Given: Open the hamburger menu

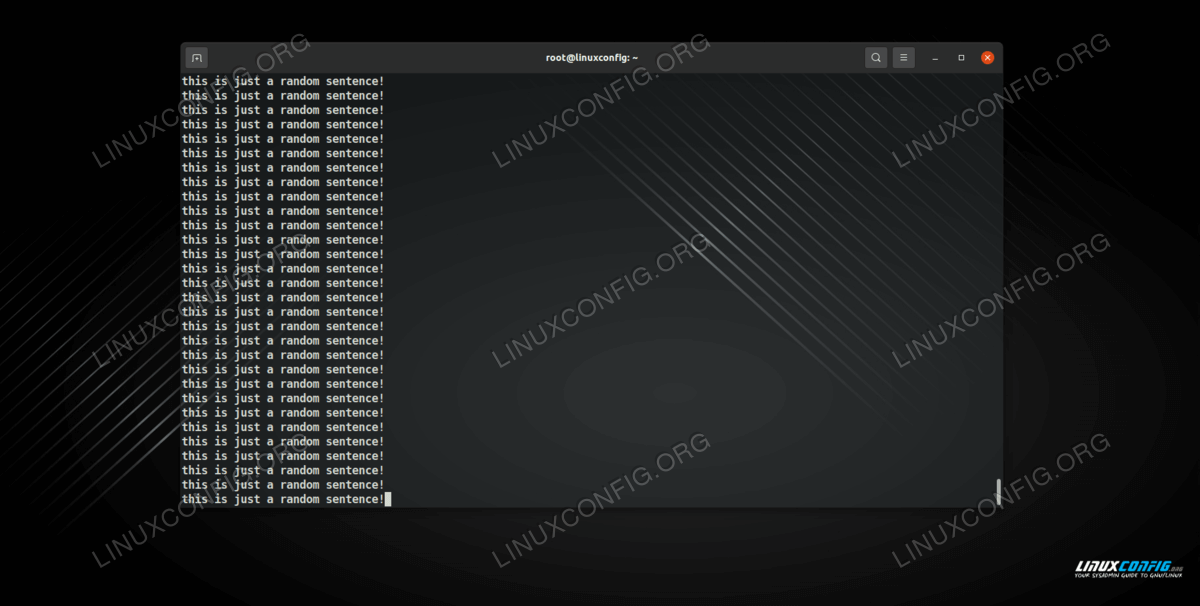Looking at the screenshot, I should pos(903,58).
